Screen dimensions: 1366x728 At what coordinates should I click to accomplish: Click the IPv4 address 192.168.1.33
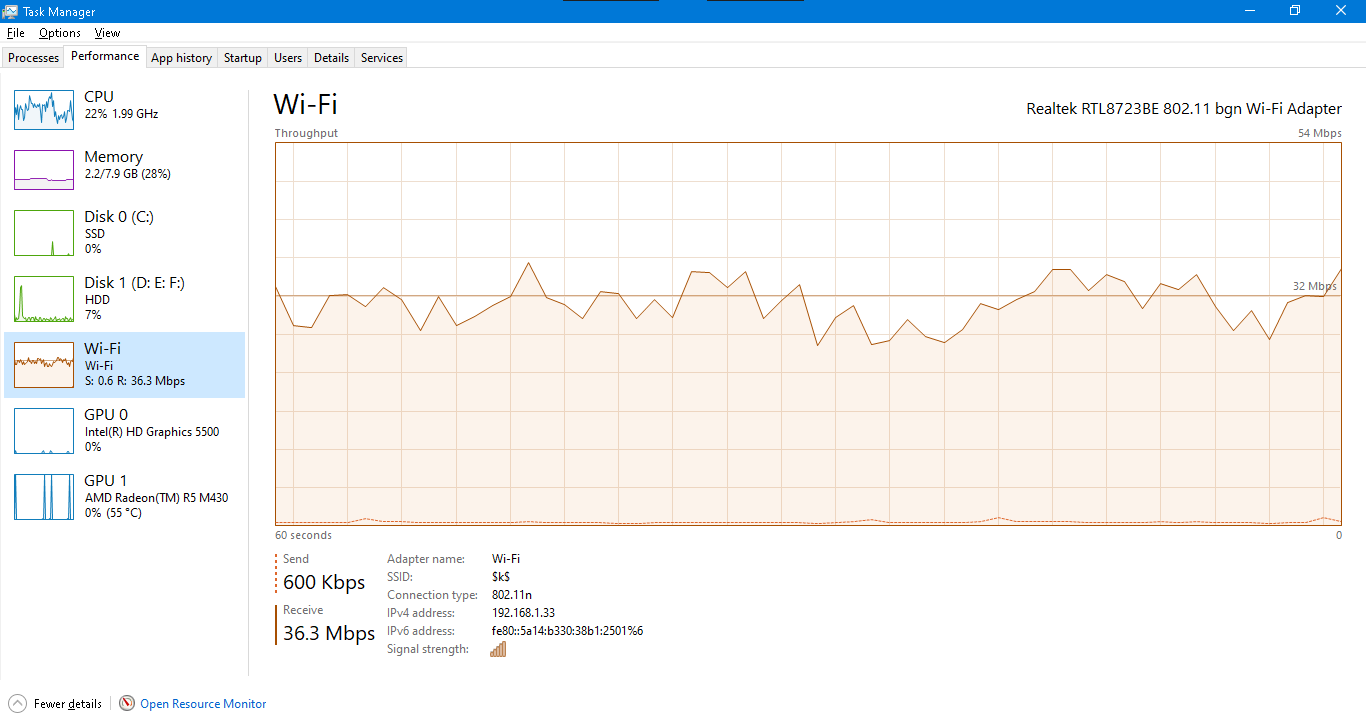pos(523,613)
